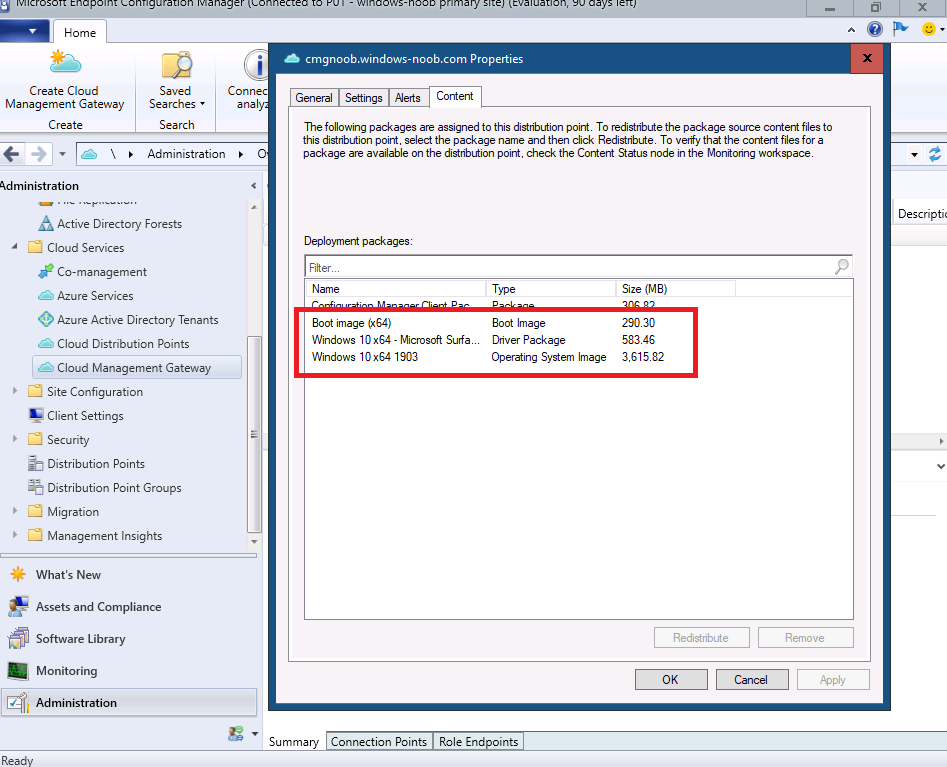
Task: Click the OK button
Action: pyautogui.click(x=670, y=679)
